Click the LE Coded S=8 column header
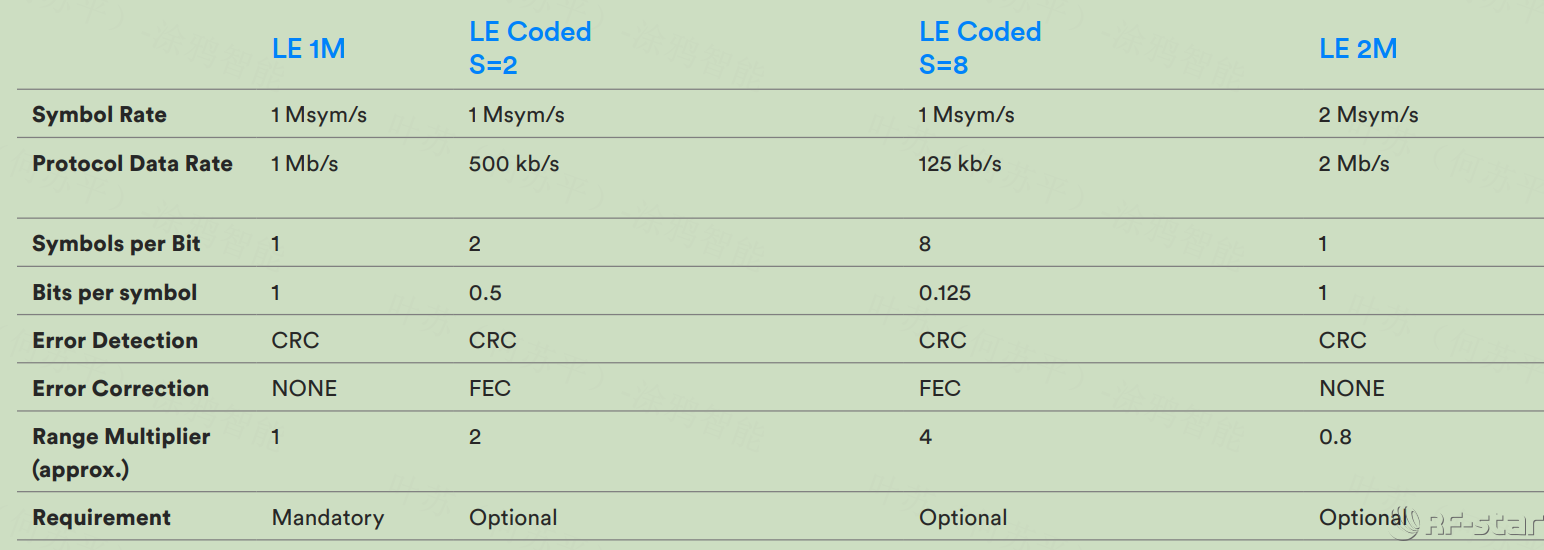The width and height of the screenshot is (1544, 550). coord(980,48)
